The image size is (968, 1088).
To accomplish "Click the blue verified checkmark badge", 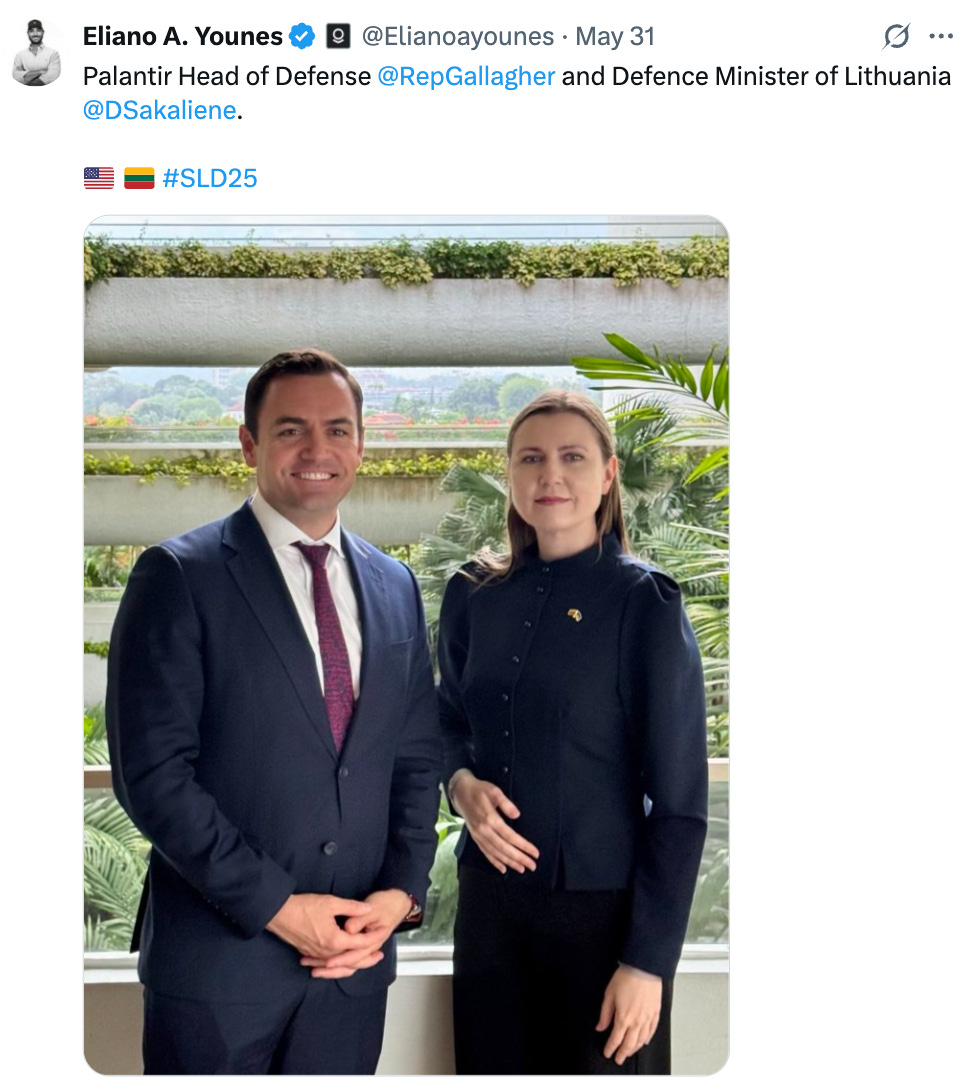I will pos(302,36).
